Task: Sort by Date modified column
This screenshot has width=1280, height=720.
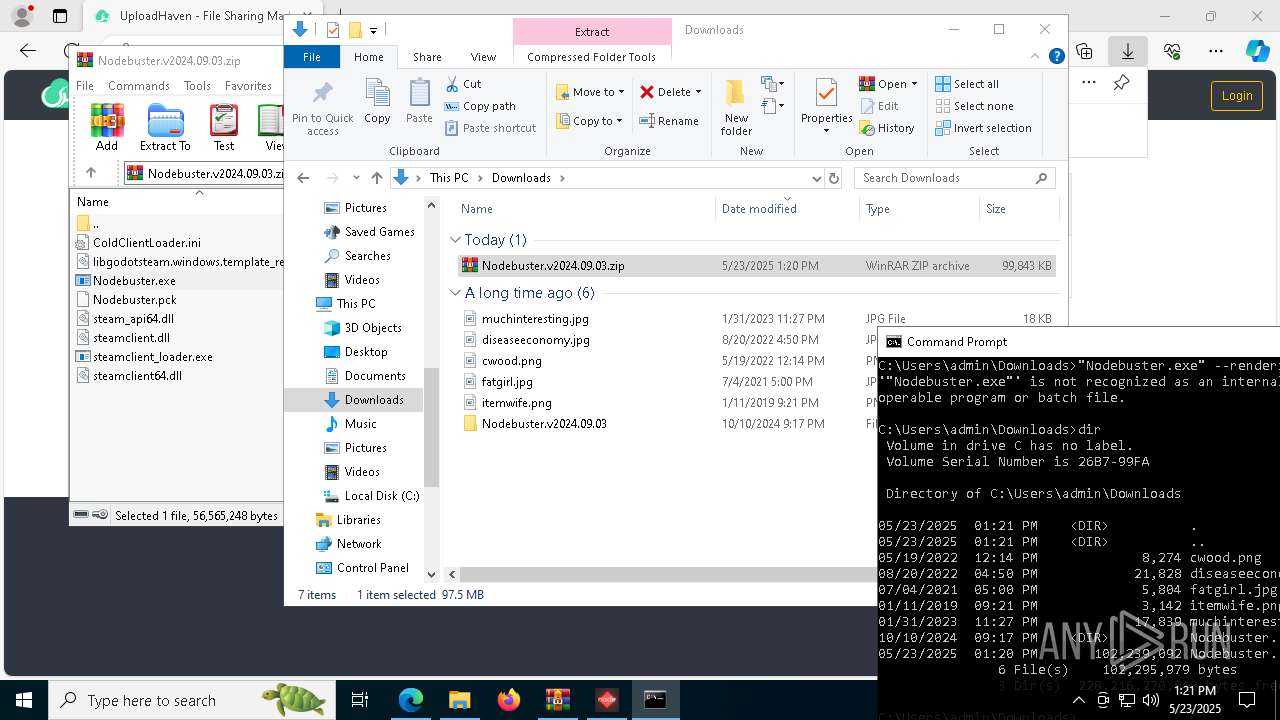Action: [x=759, y=209]
